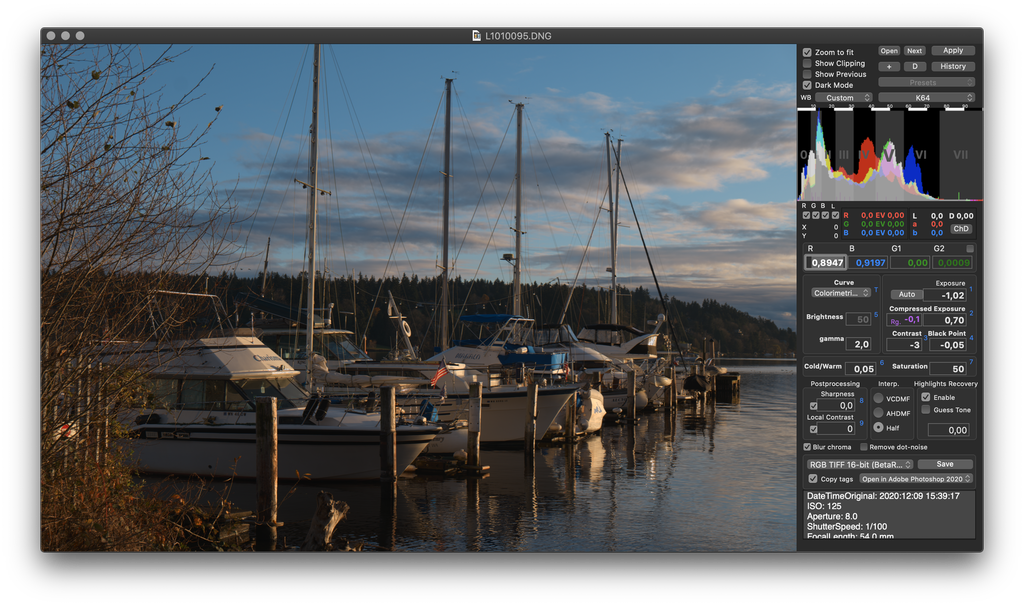Viewport: 1024px width, 606px height.
Task: Turn on Remove dot-noise
Action: [864, 447]
